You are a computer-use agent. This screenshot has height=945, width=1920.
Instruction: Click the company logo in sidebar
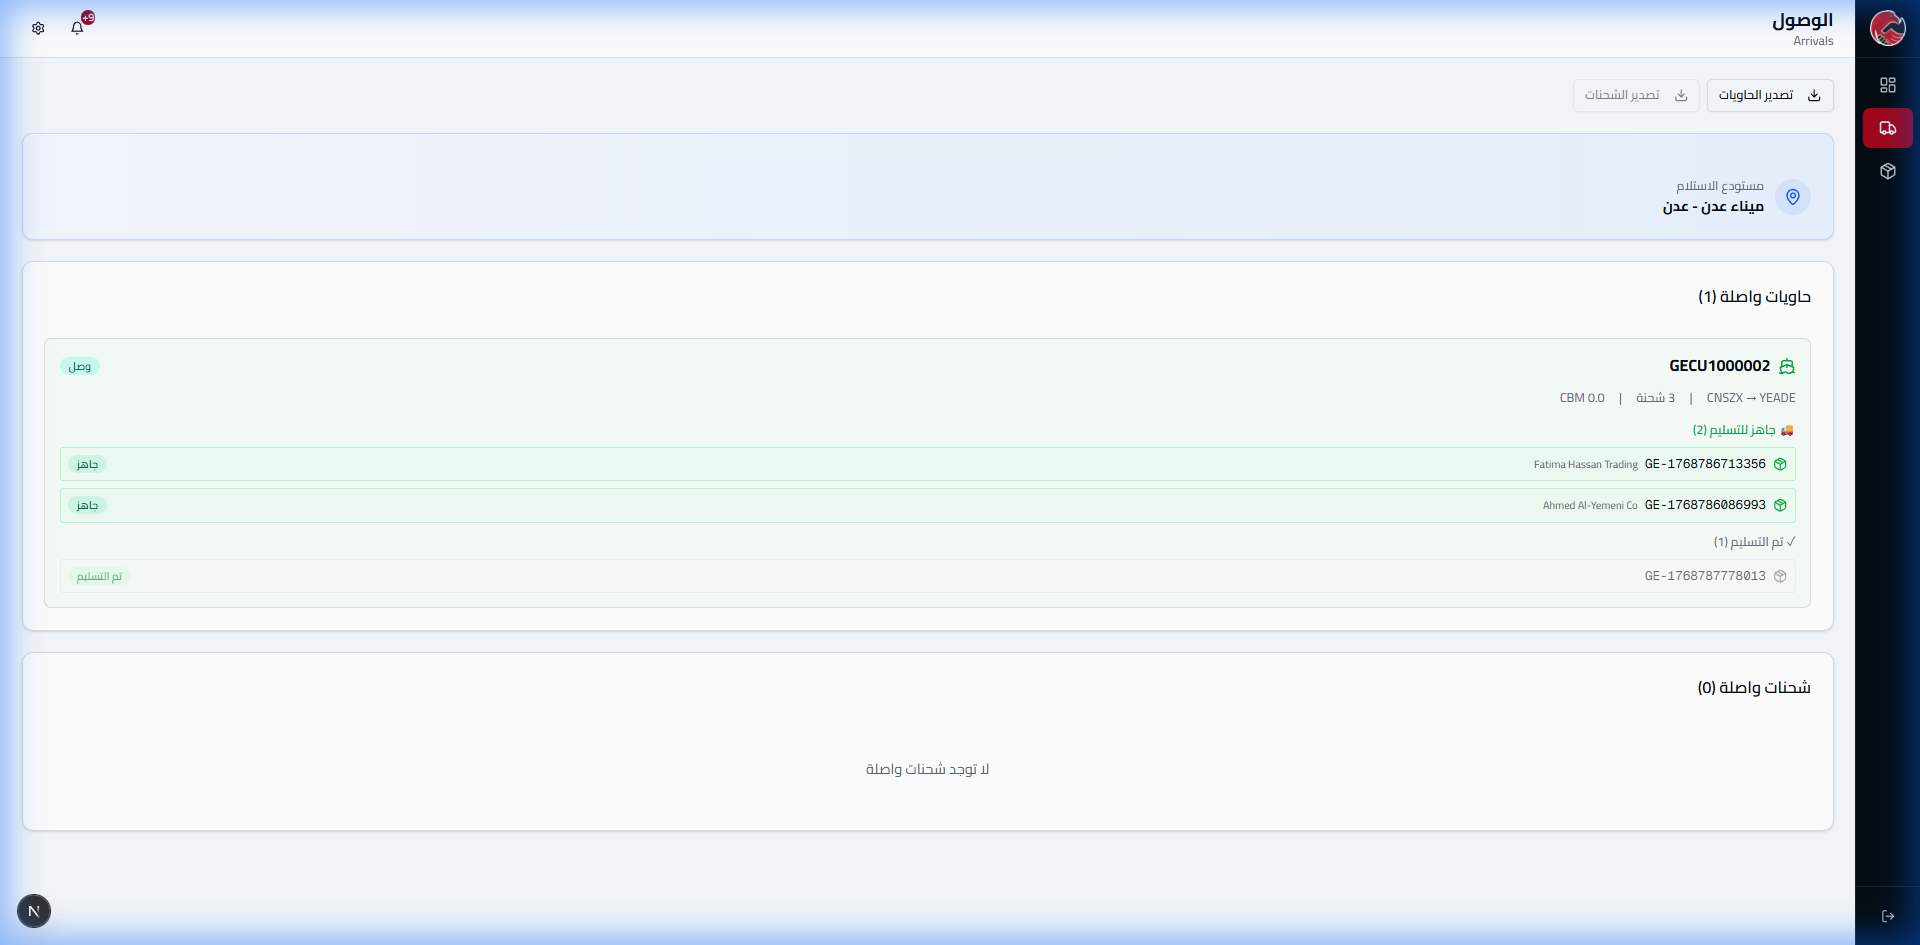pyautogui.click(x=1887, y=28)
